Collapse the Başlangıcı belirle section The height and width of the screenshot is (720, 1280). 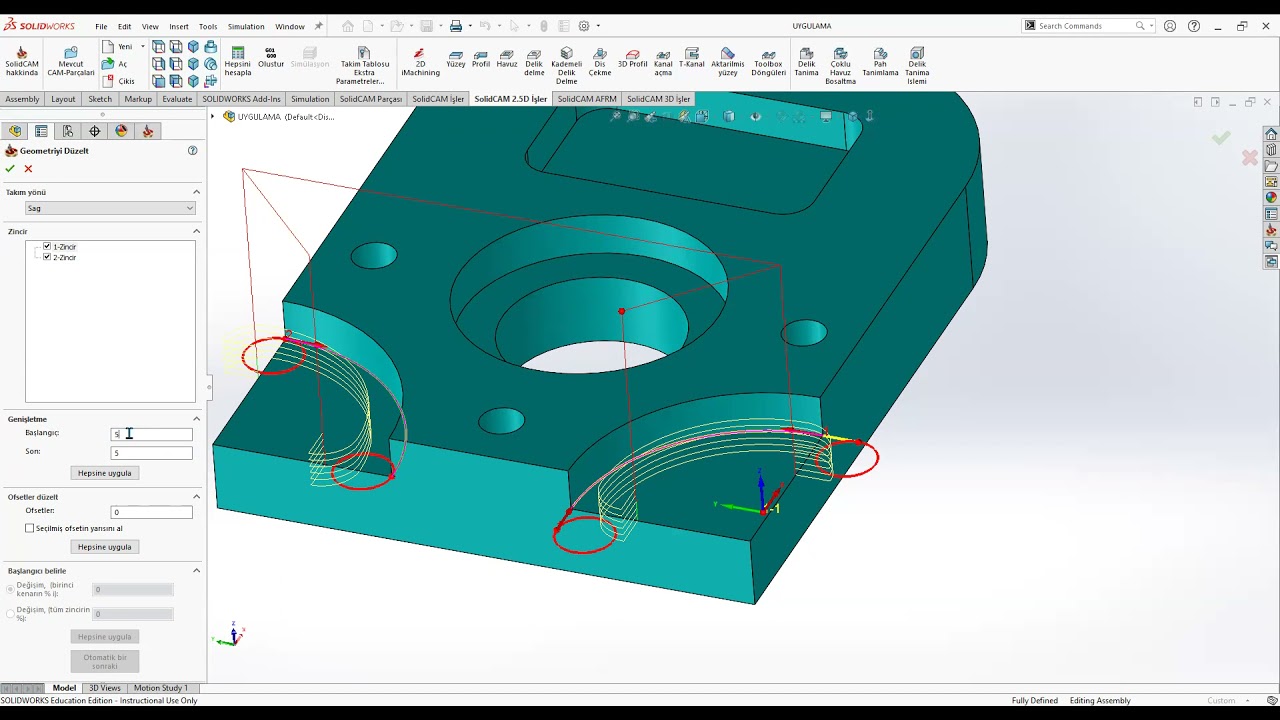point(196,571)
